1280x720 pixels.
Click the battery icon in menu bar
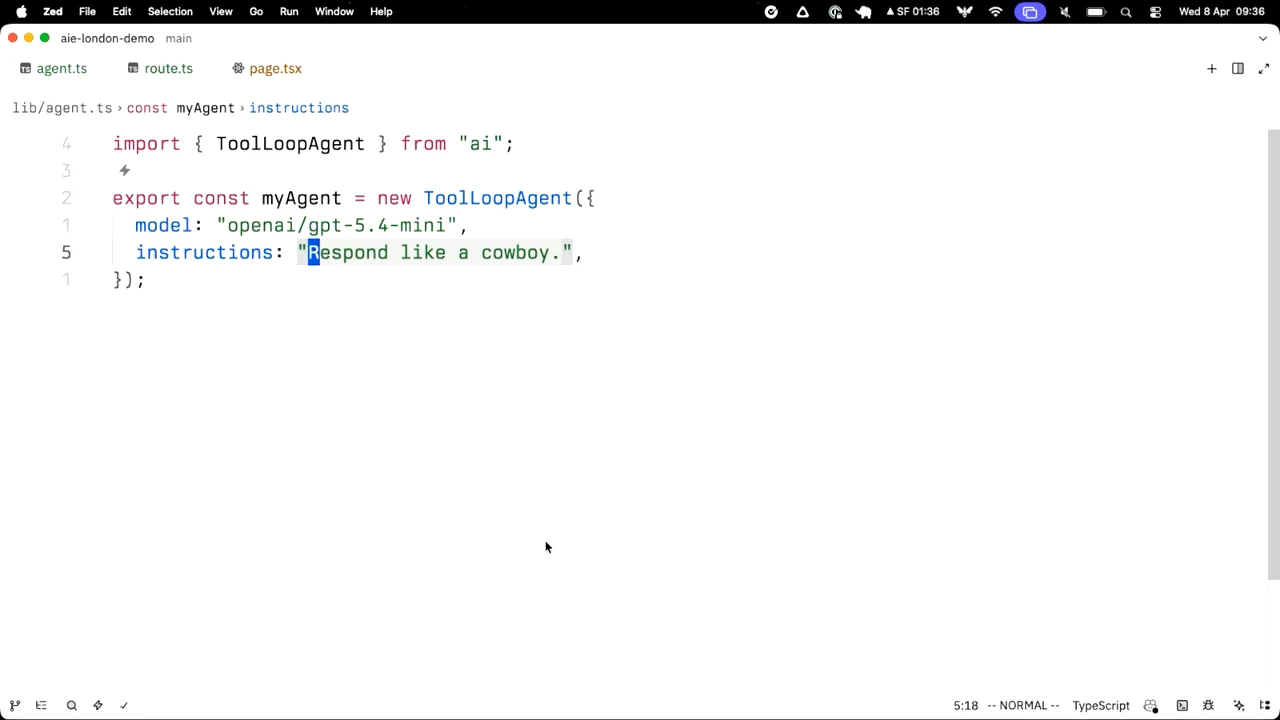click(1096, 12)
